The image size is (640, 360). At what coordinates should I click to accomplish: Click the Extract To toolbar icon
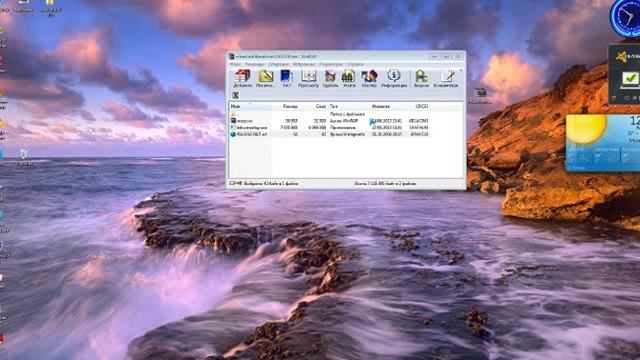pyautogui.click(x=265, y=78)
